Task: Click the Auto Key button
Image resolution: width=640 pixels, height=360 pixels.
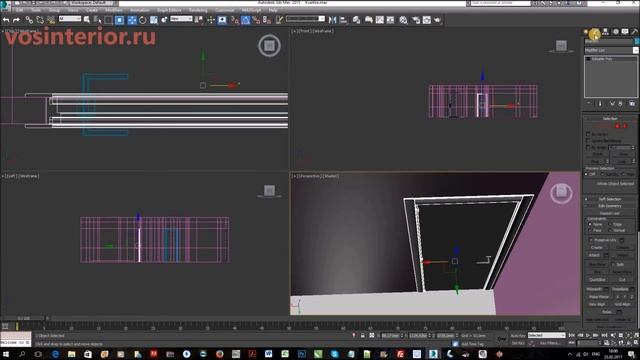Action: click(518, 336)
